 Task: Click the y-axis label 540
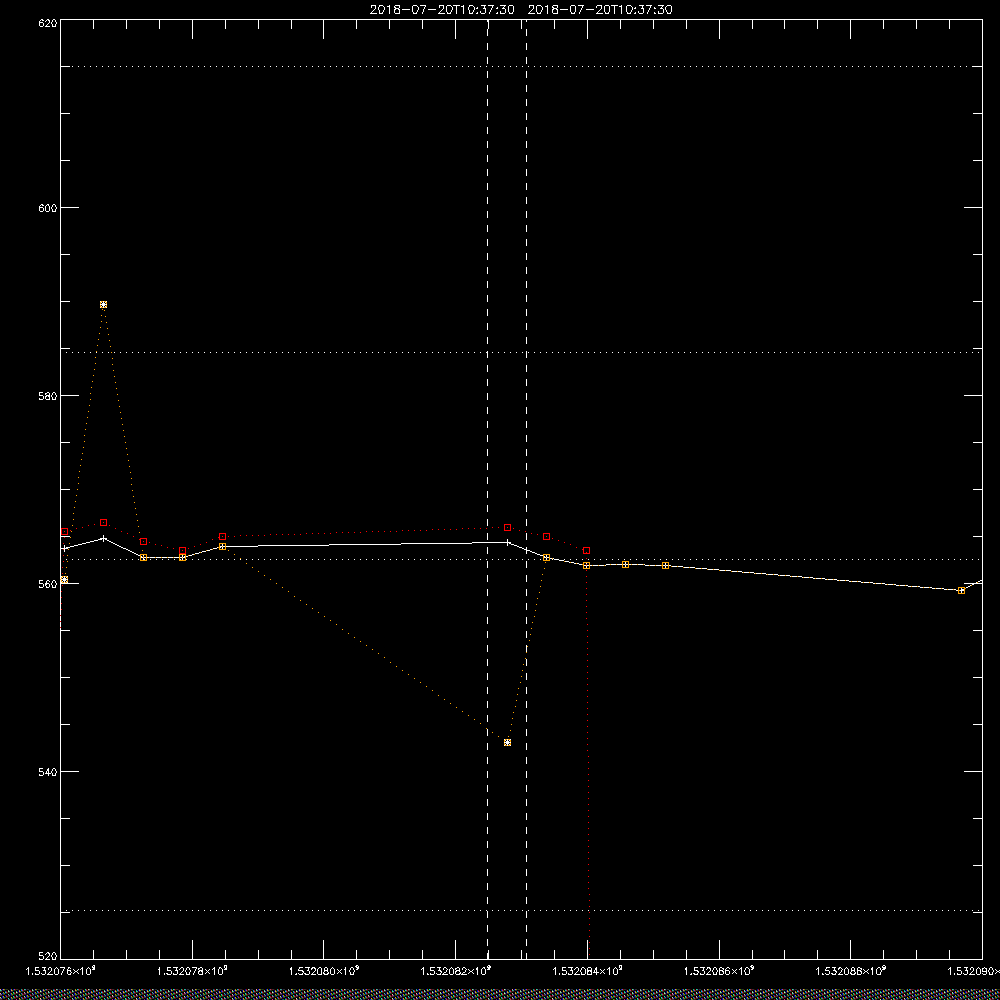[x=48, y=772]
